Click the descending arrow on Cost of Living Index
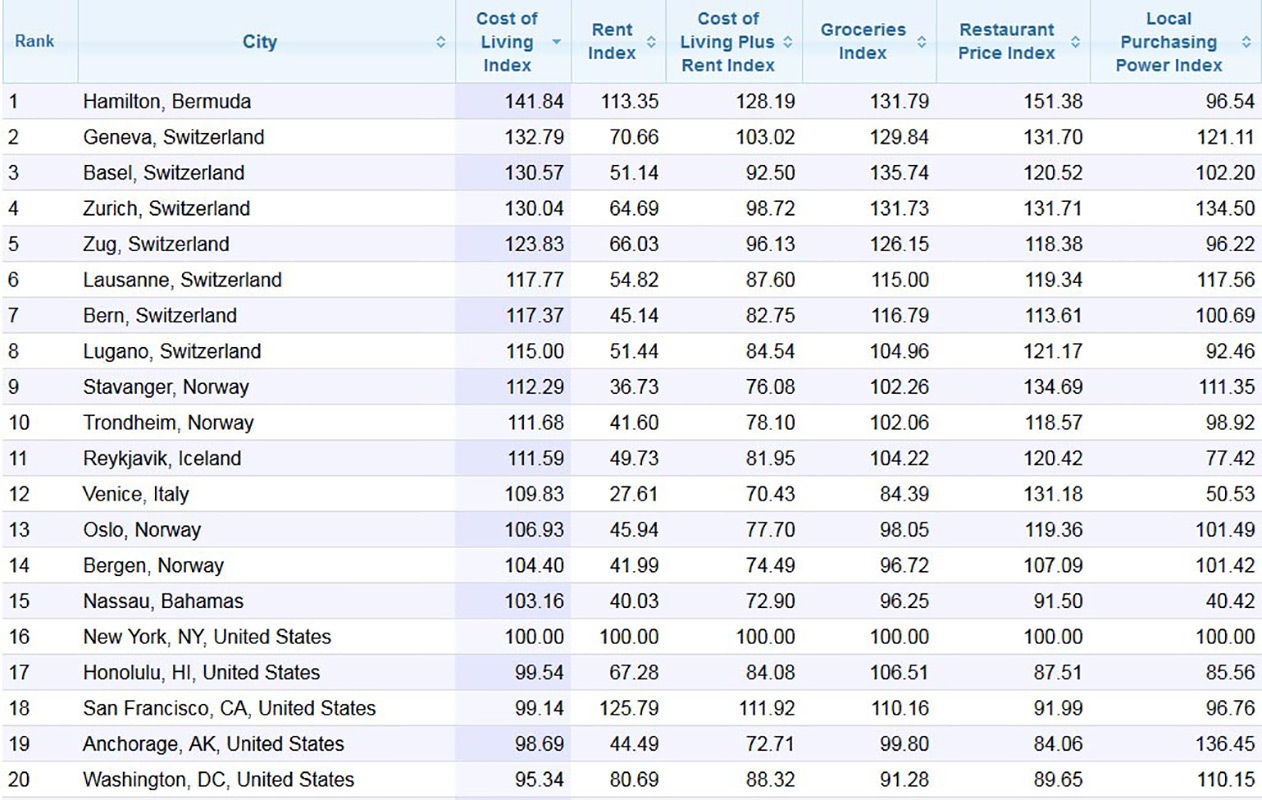The height and width of the screenshot is (800, 1262). pos(556,42)
